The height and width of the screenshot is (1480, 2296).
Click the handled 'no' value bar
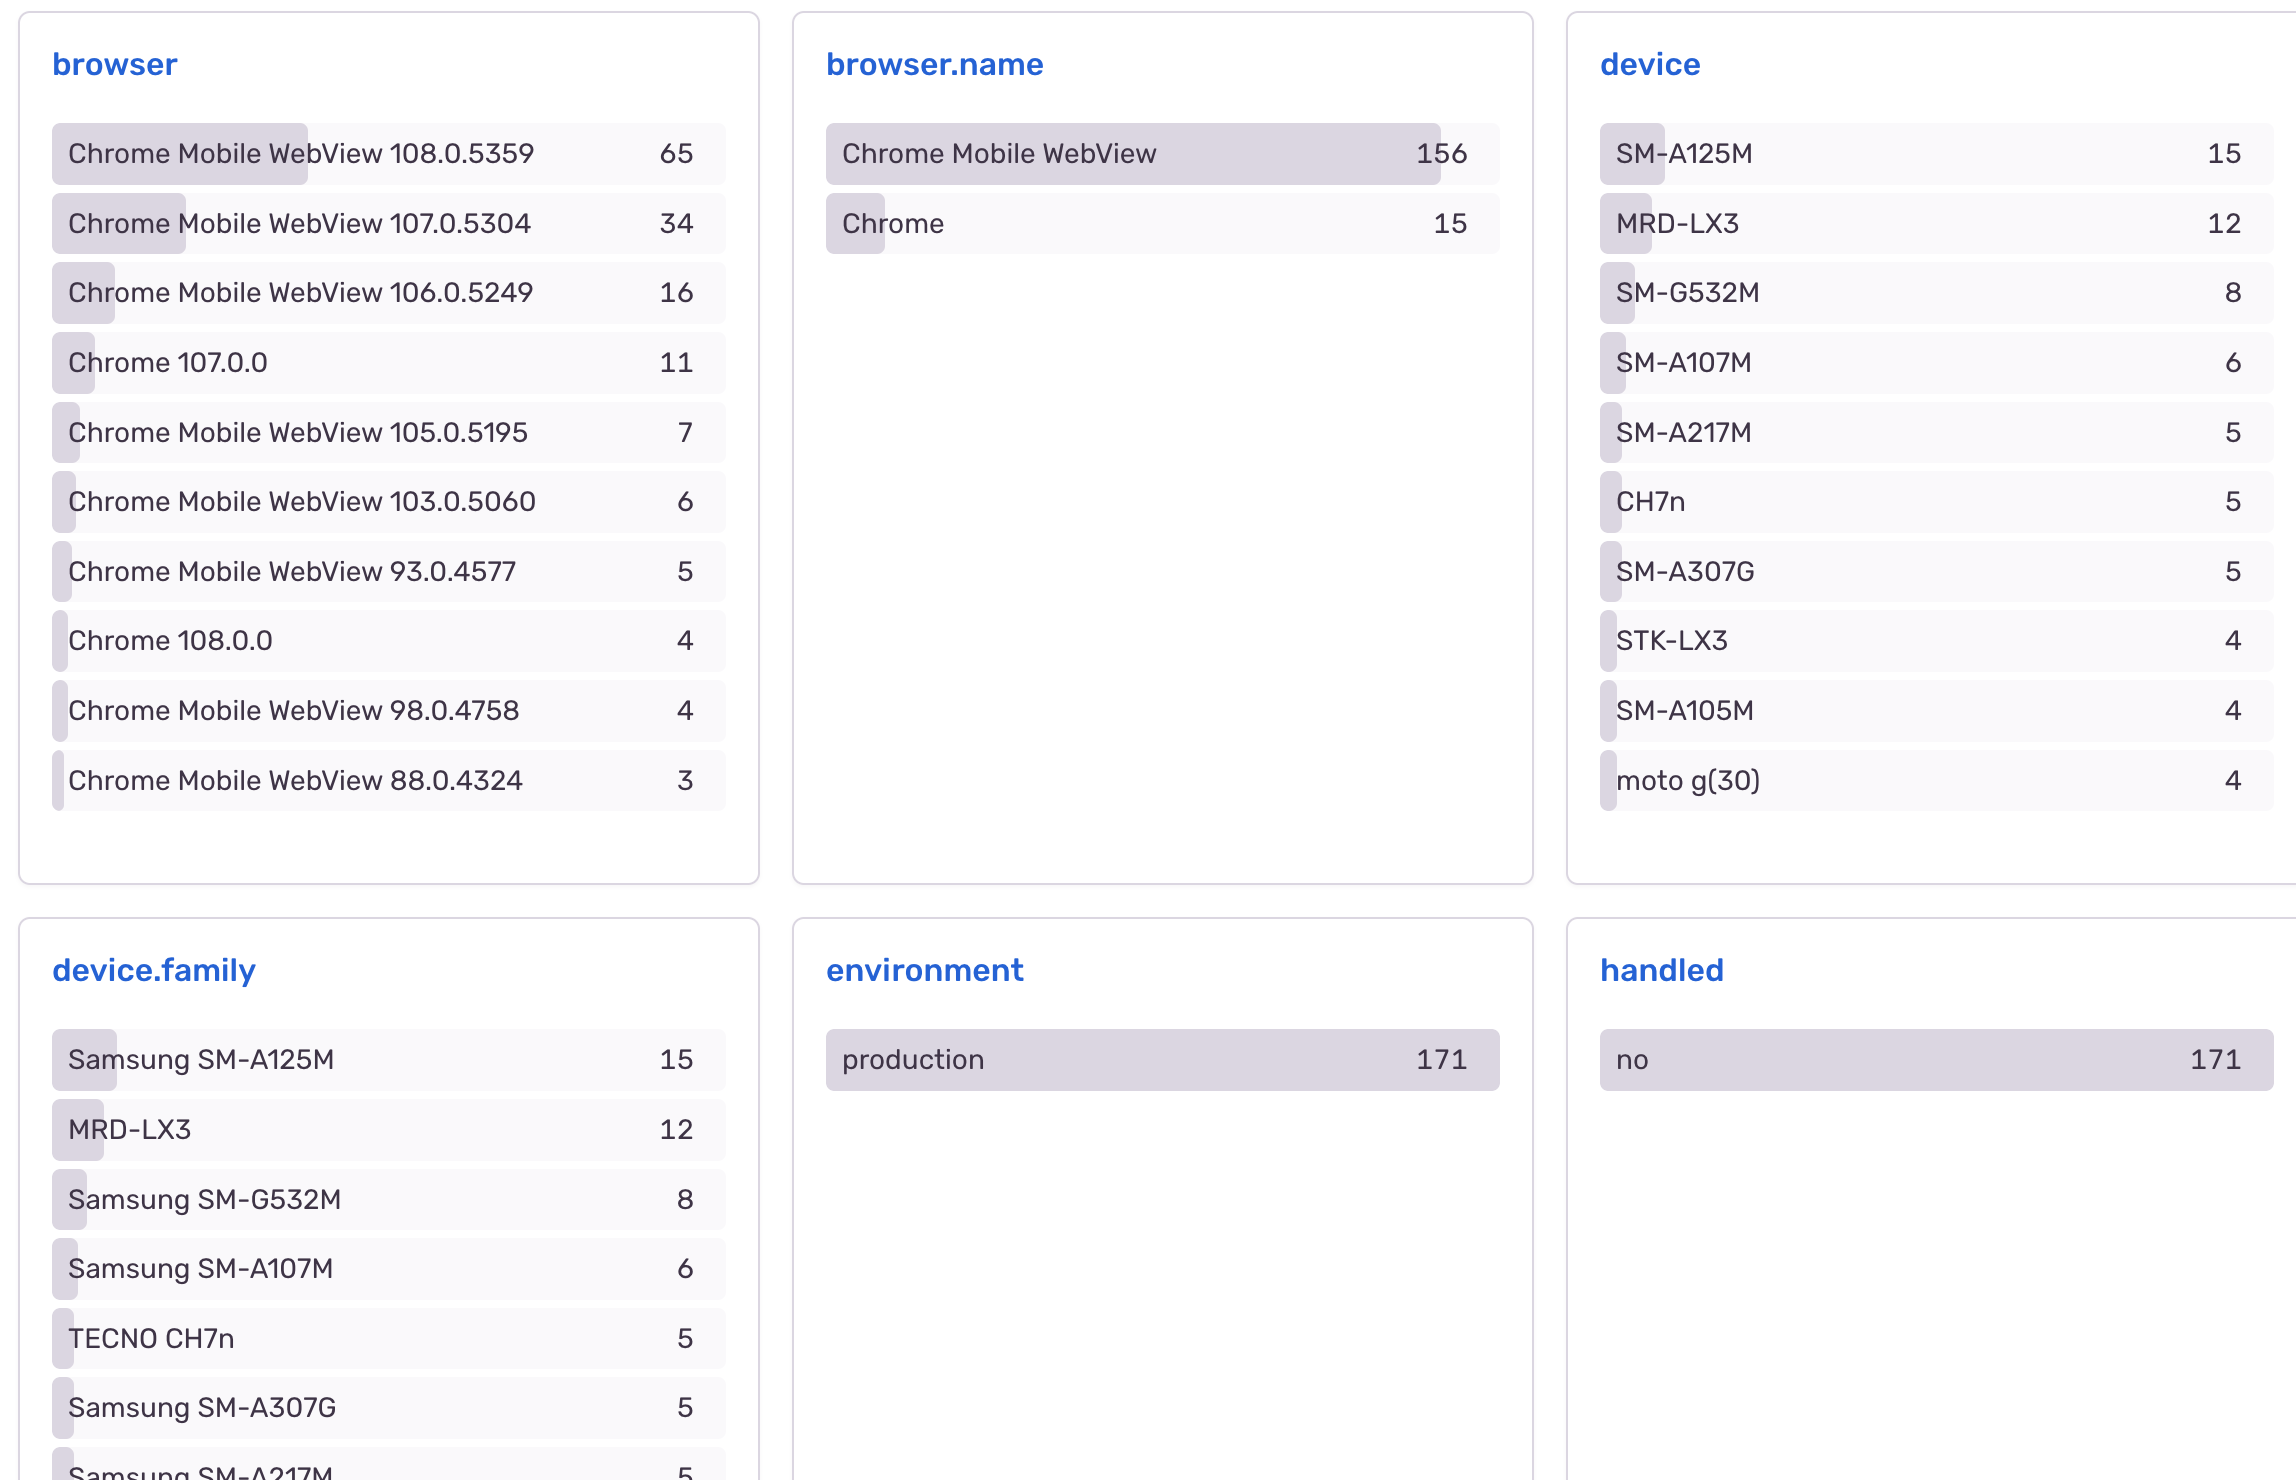point(1935,1060)
